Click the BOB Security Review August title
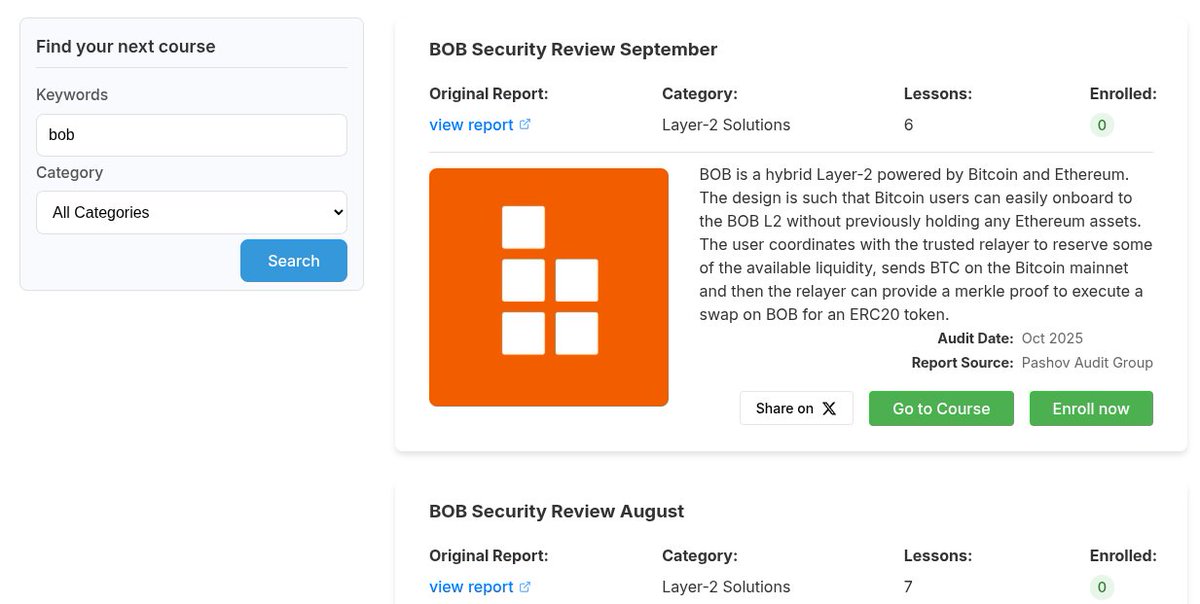This screenshot has height=604, width=1200. click(556, 511)
